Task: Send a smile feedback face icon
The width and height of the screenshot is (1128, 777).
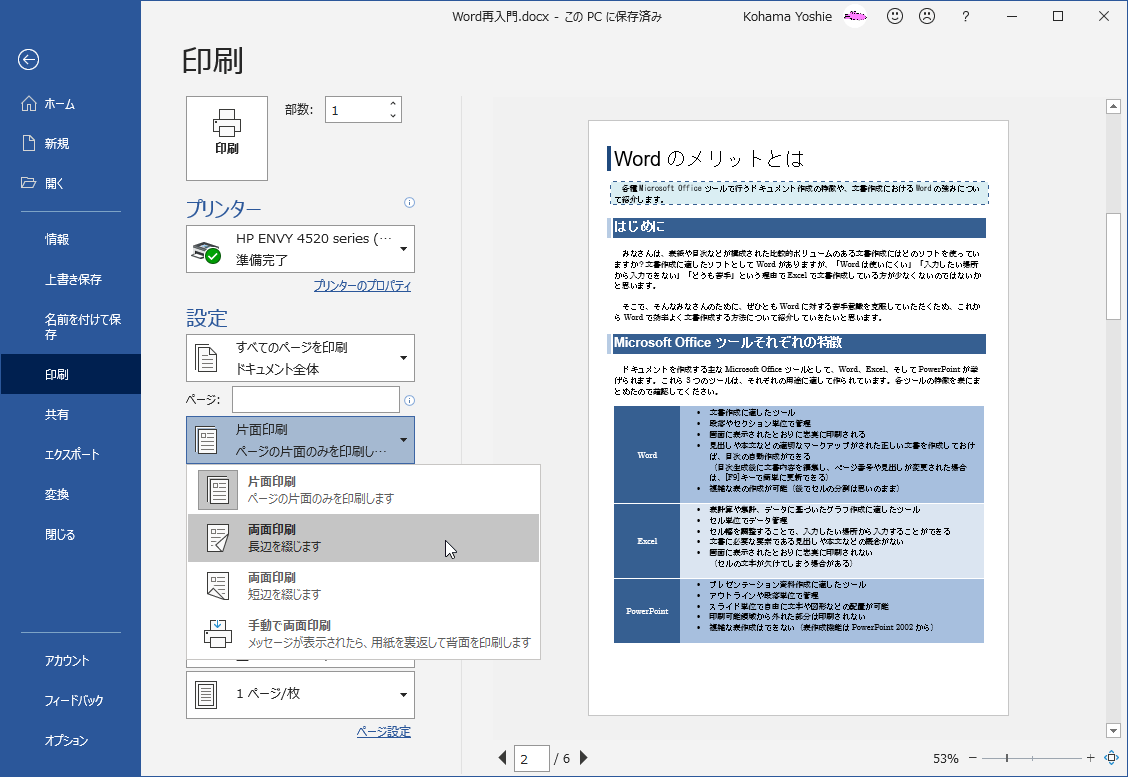Action: [x=894, y=16]
